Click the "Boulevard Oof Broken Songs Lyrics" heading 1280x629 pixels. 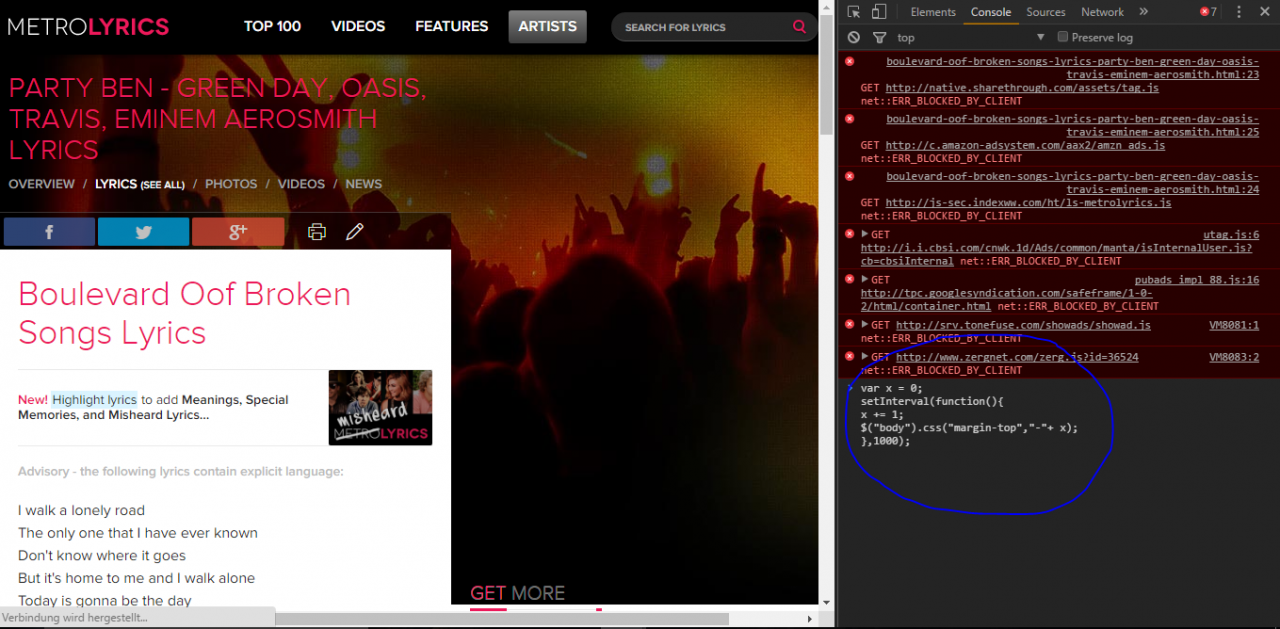pos(185,313)
